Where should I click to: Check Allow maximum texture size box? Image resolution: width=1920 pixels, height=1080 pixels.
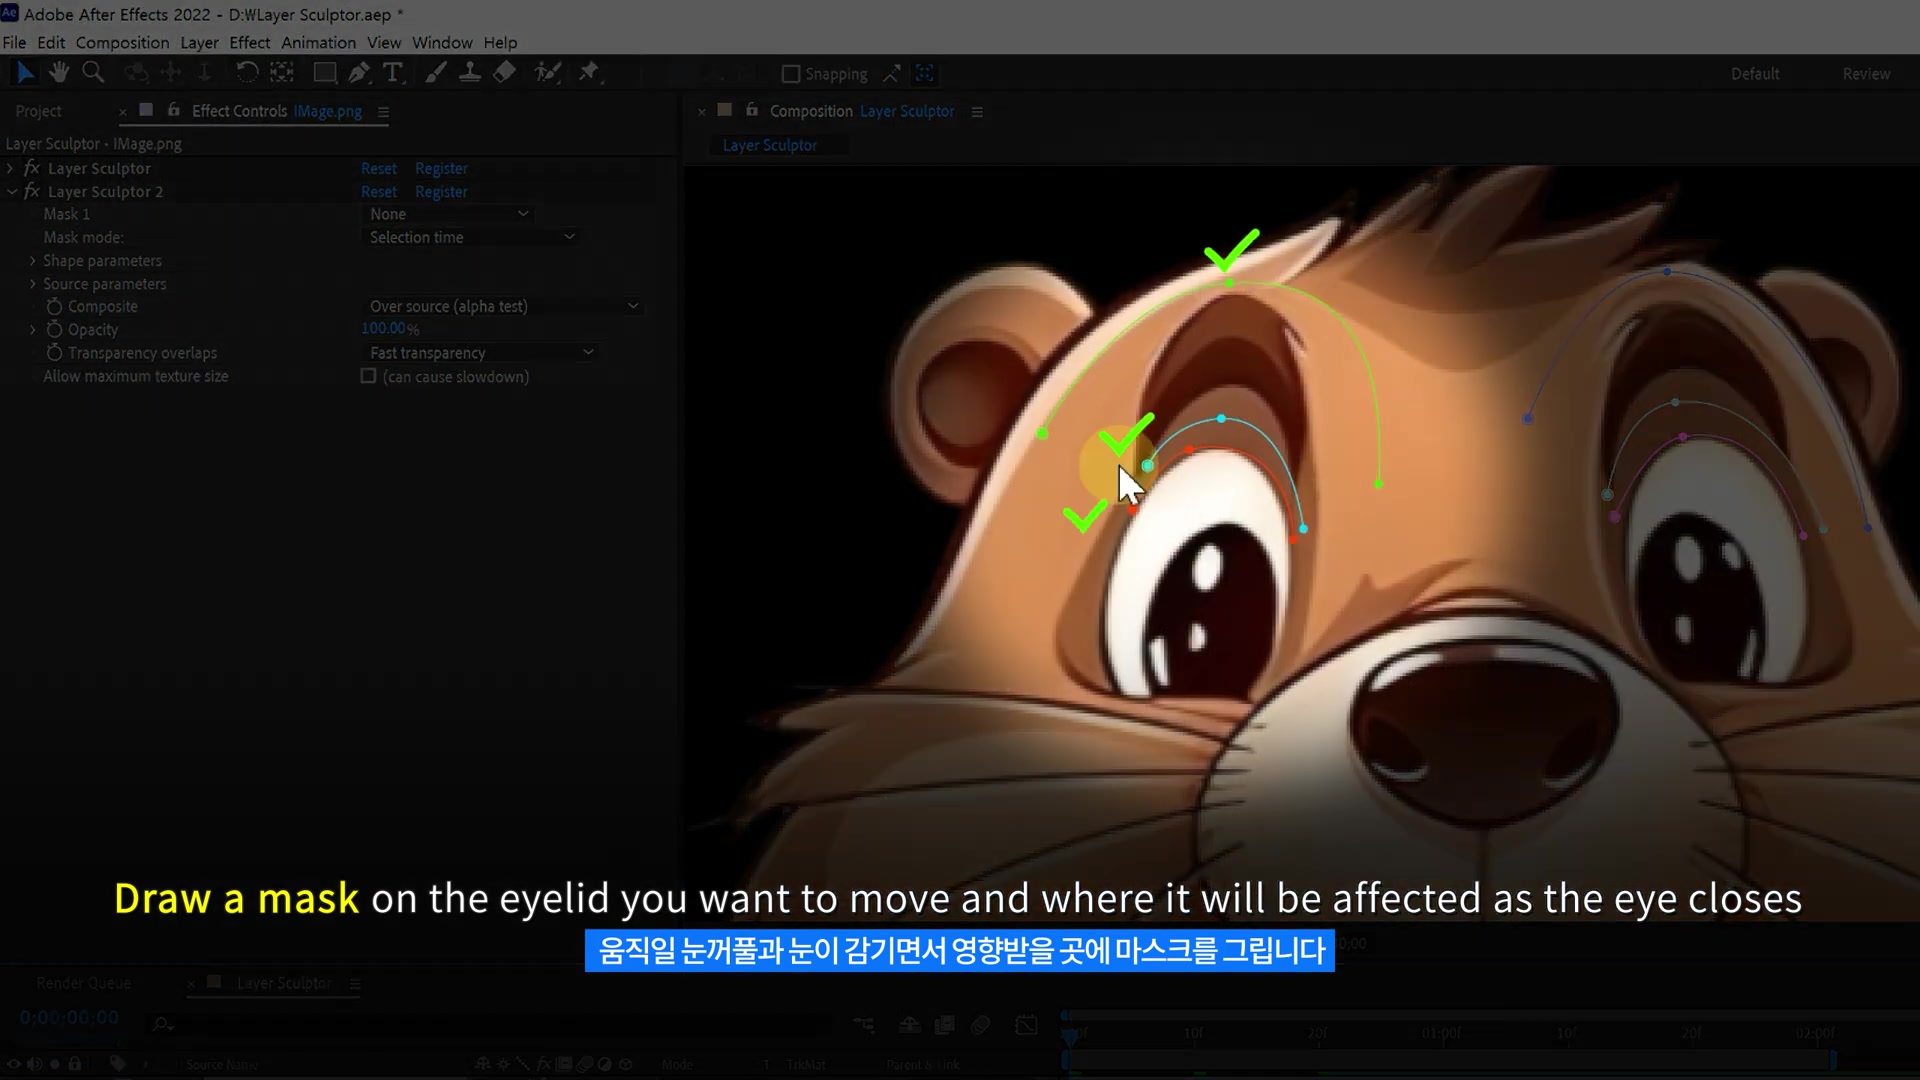click(368, 376)
